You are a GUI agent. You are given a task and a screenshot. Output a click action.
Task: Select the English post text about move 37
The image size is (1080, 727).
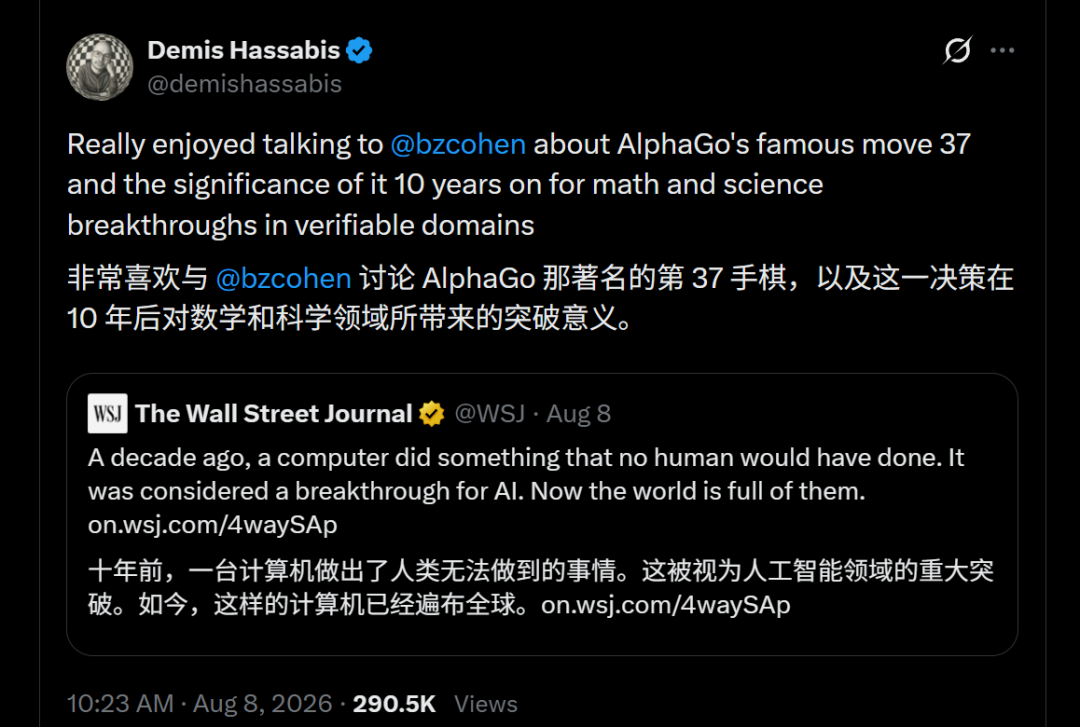[519, 185]
